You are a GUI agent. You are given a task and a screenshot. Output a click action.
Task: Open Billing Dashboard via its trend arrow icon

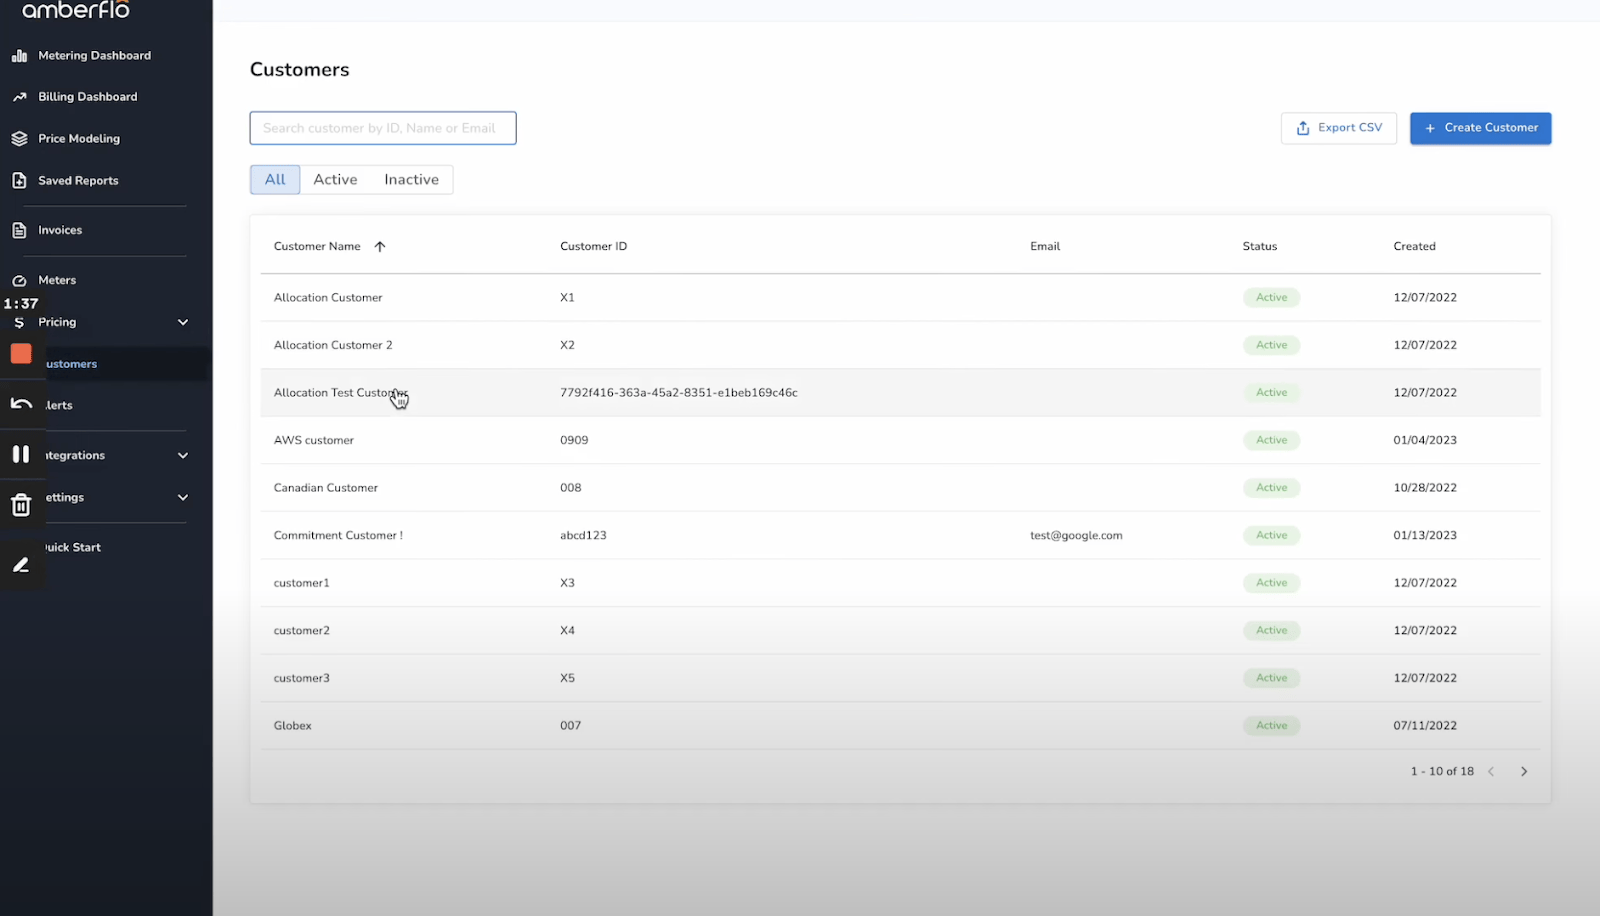(x=19, y=96)
